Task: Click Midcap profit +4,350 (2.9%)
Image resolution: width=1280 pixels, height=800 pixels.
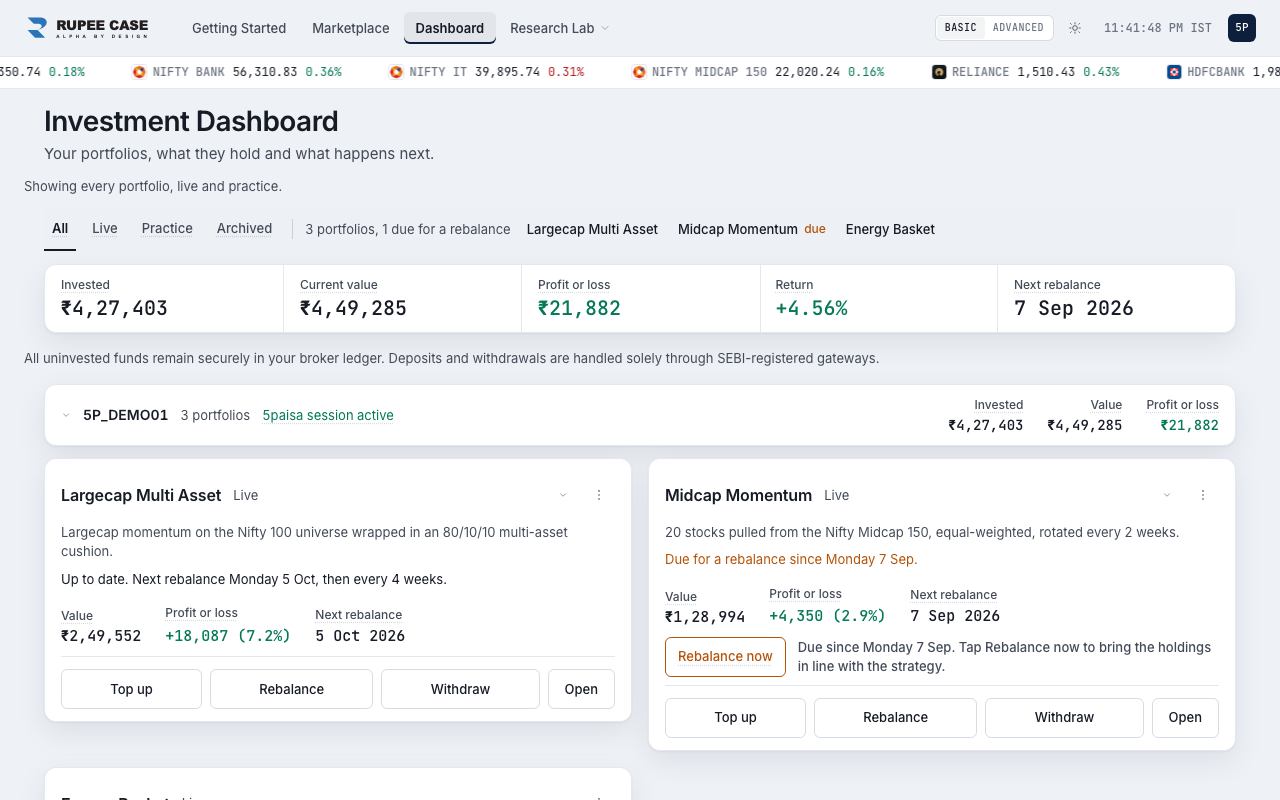Action: 827,616
